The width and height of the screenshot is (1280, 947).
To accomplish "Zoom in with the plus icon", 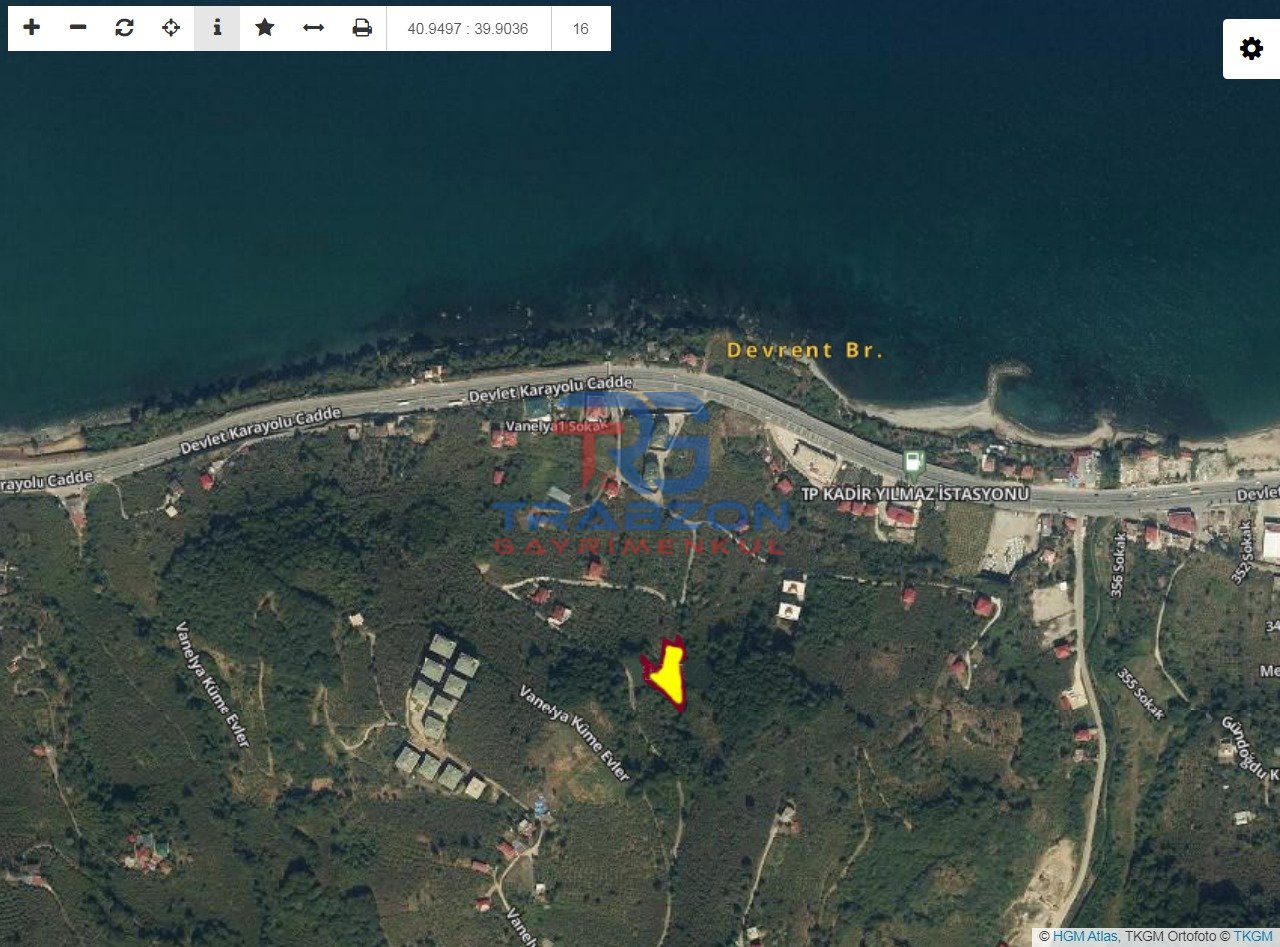I will [32, 28].
